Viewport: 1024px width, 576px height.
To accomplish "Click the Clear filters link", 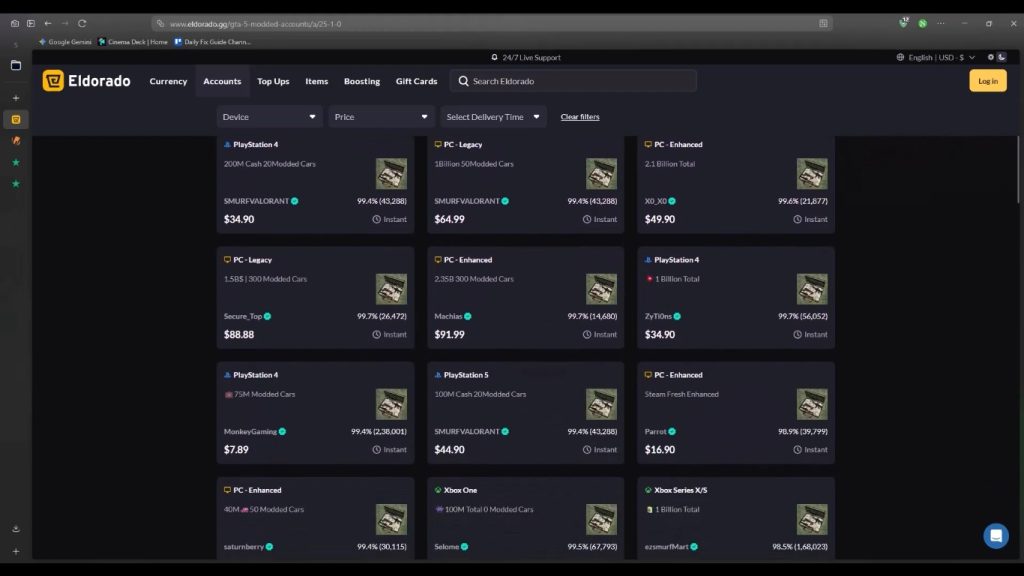I will coord(580,117).
